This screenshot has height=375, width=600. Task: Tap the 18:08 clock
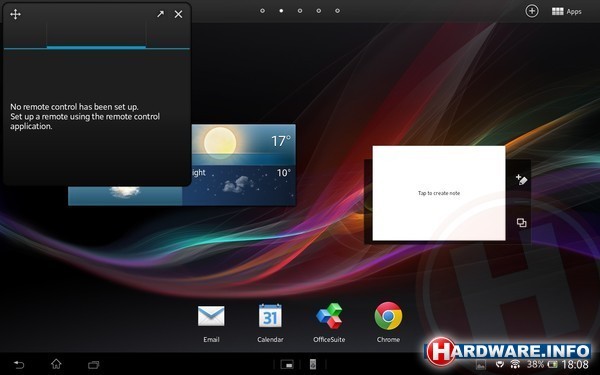coord(575,364)
